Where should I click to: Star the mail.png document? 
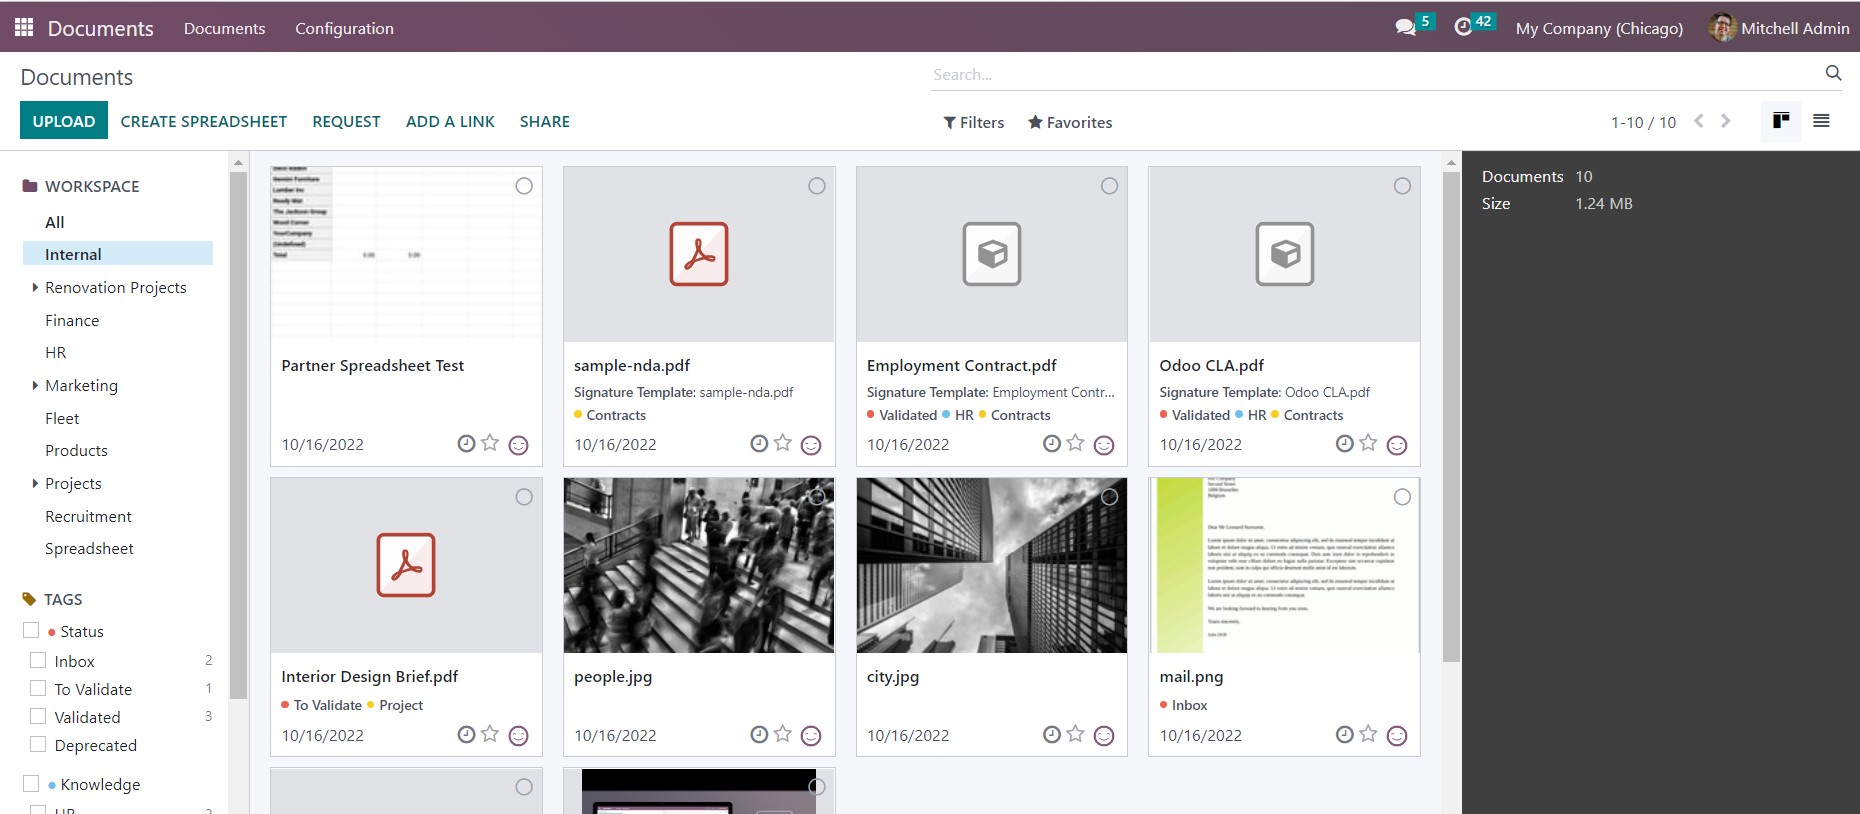(x=1368, y=734)
